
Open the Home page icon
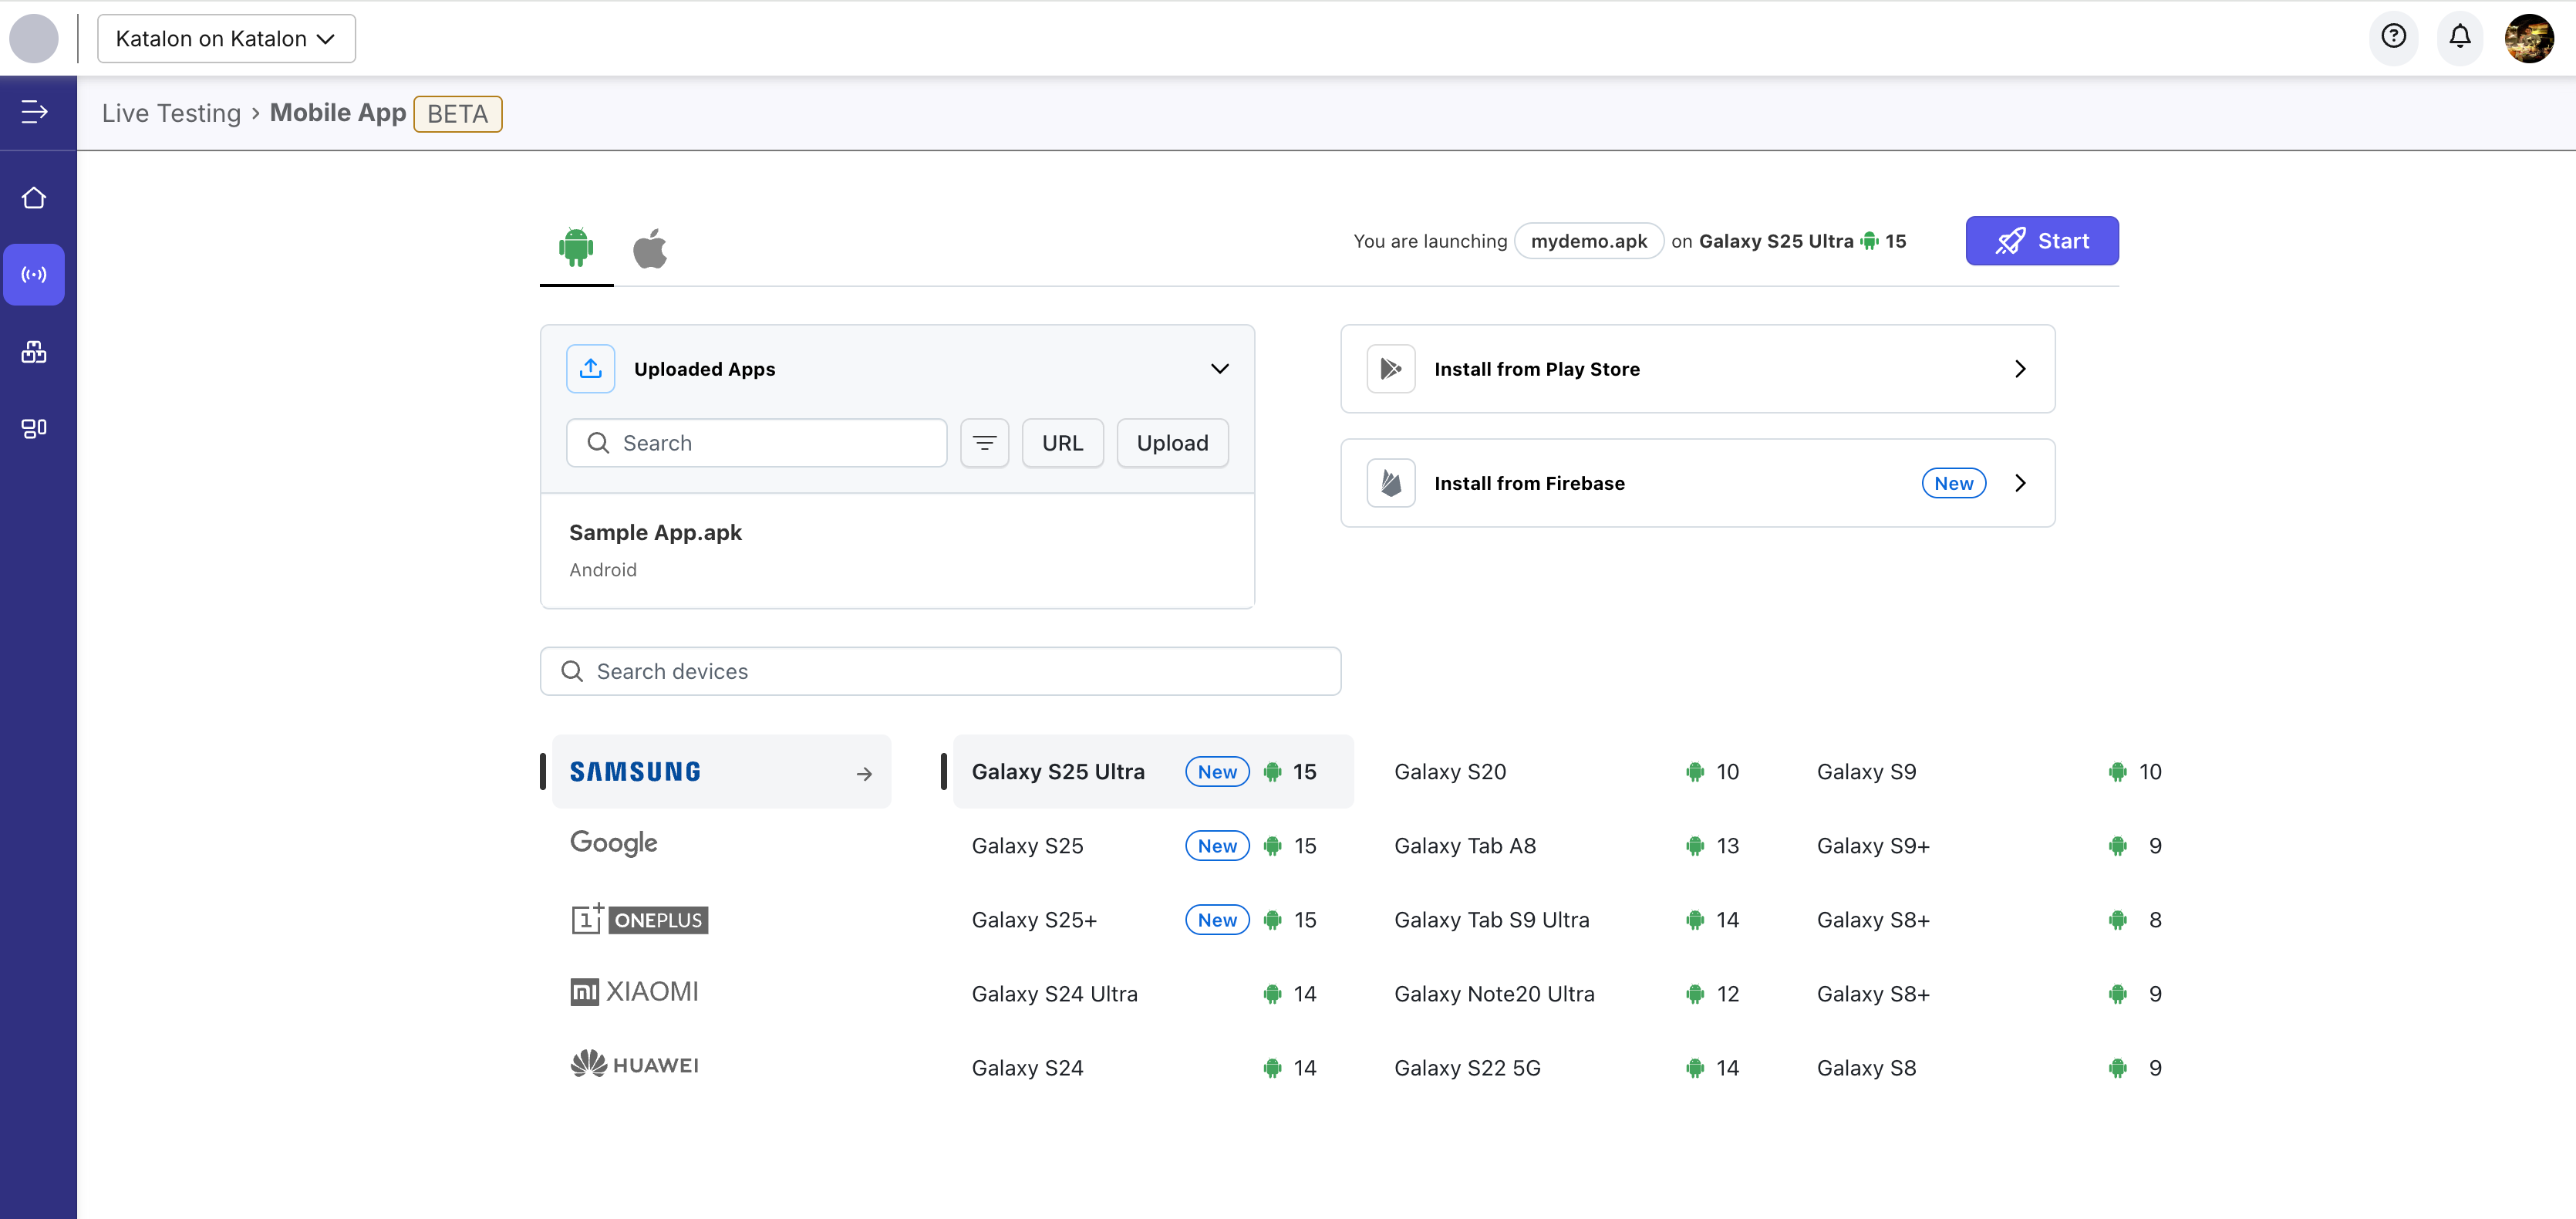(34, 198)
